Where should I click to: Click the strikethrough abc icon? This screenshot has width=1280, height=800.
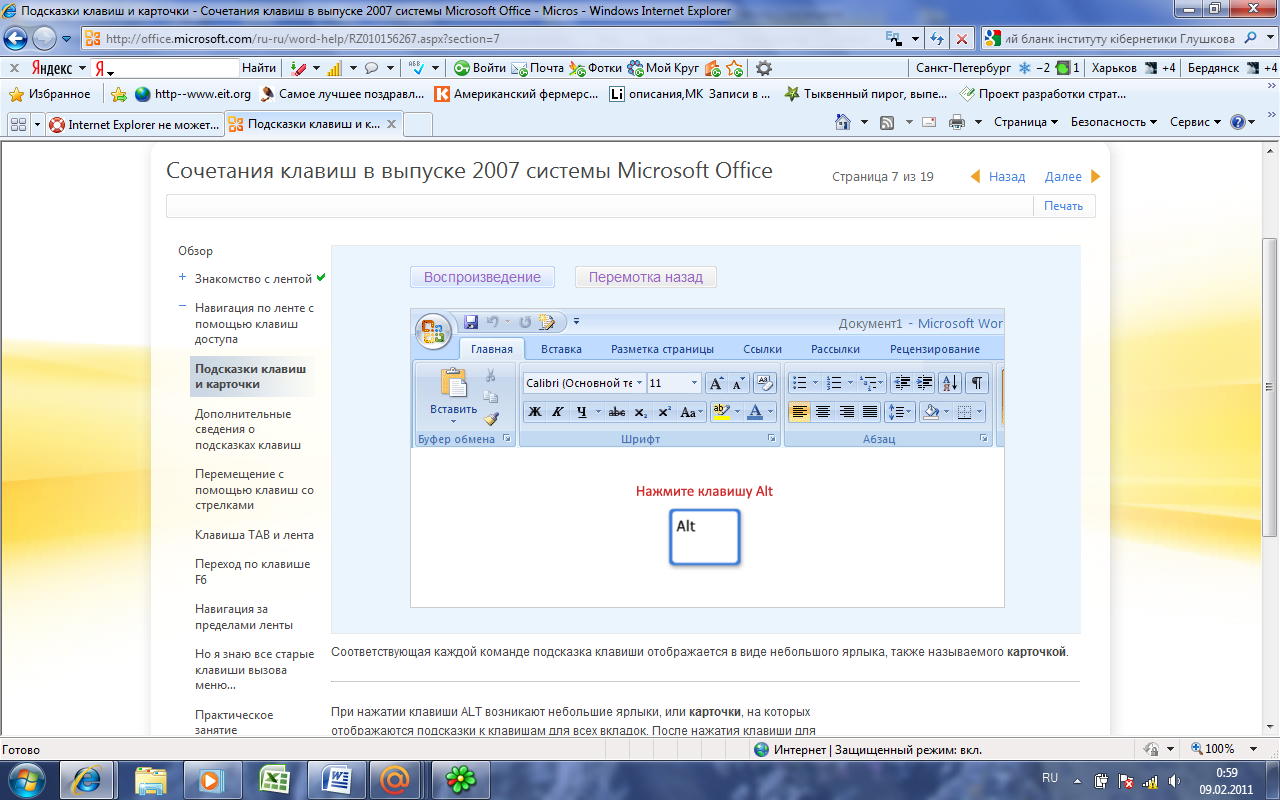tap(617, 412)
